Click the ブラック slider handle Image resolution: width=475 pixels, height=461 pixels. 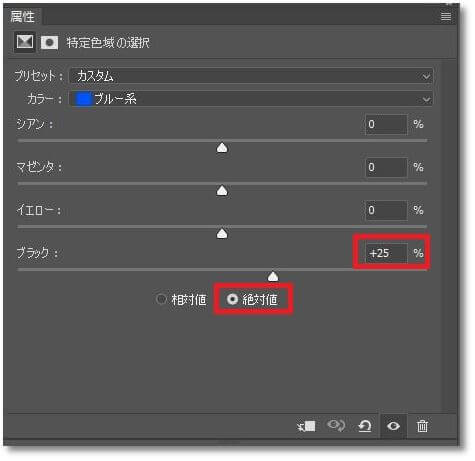click(x=273, y=276)
